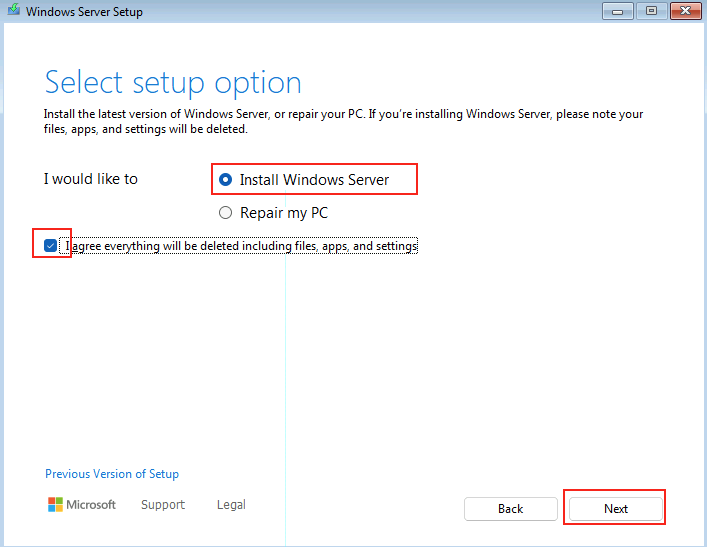Open Previous Version of Setup link

pyautogui.click(x=112, y=474)
